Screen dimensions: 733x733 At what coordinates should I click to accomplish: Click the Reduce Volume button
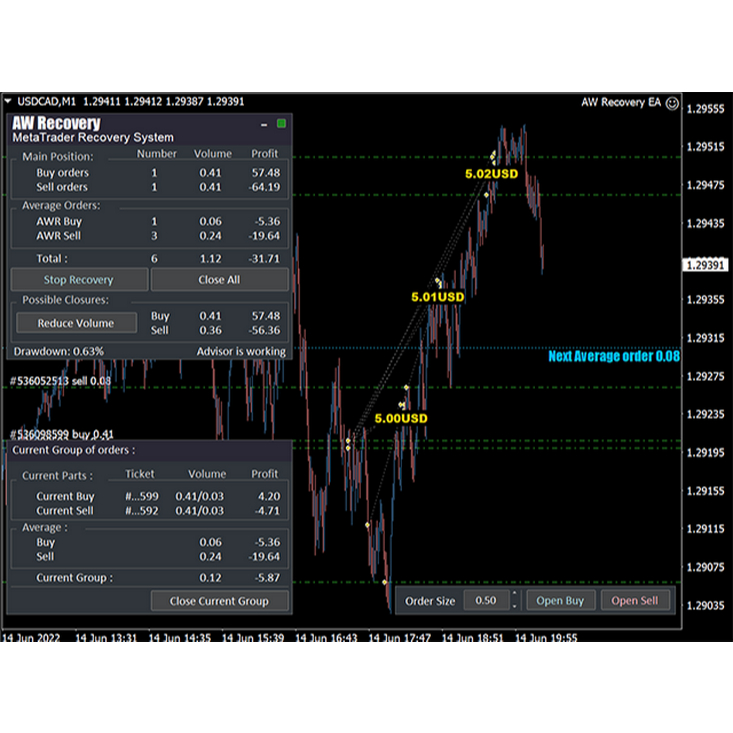click(76, 323)
